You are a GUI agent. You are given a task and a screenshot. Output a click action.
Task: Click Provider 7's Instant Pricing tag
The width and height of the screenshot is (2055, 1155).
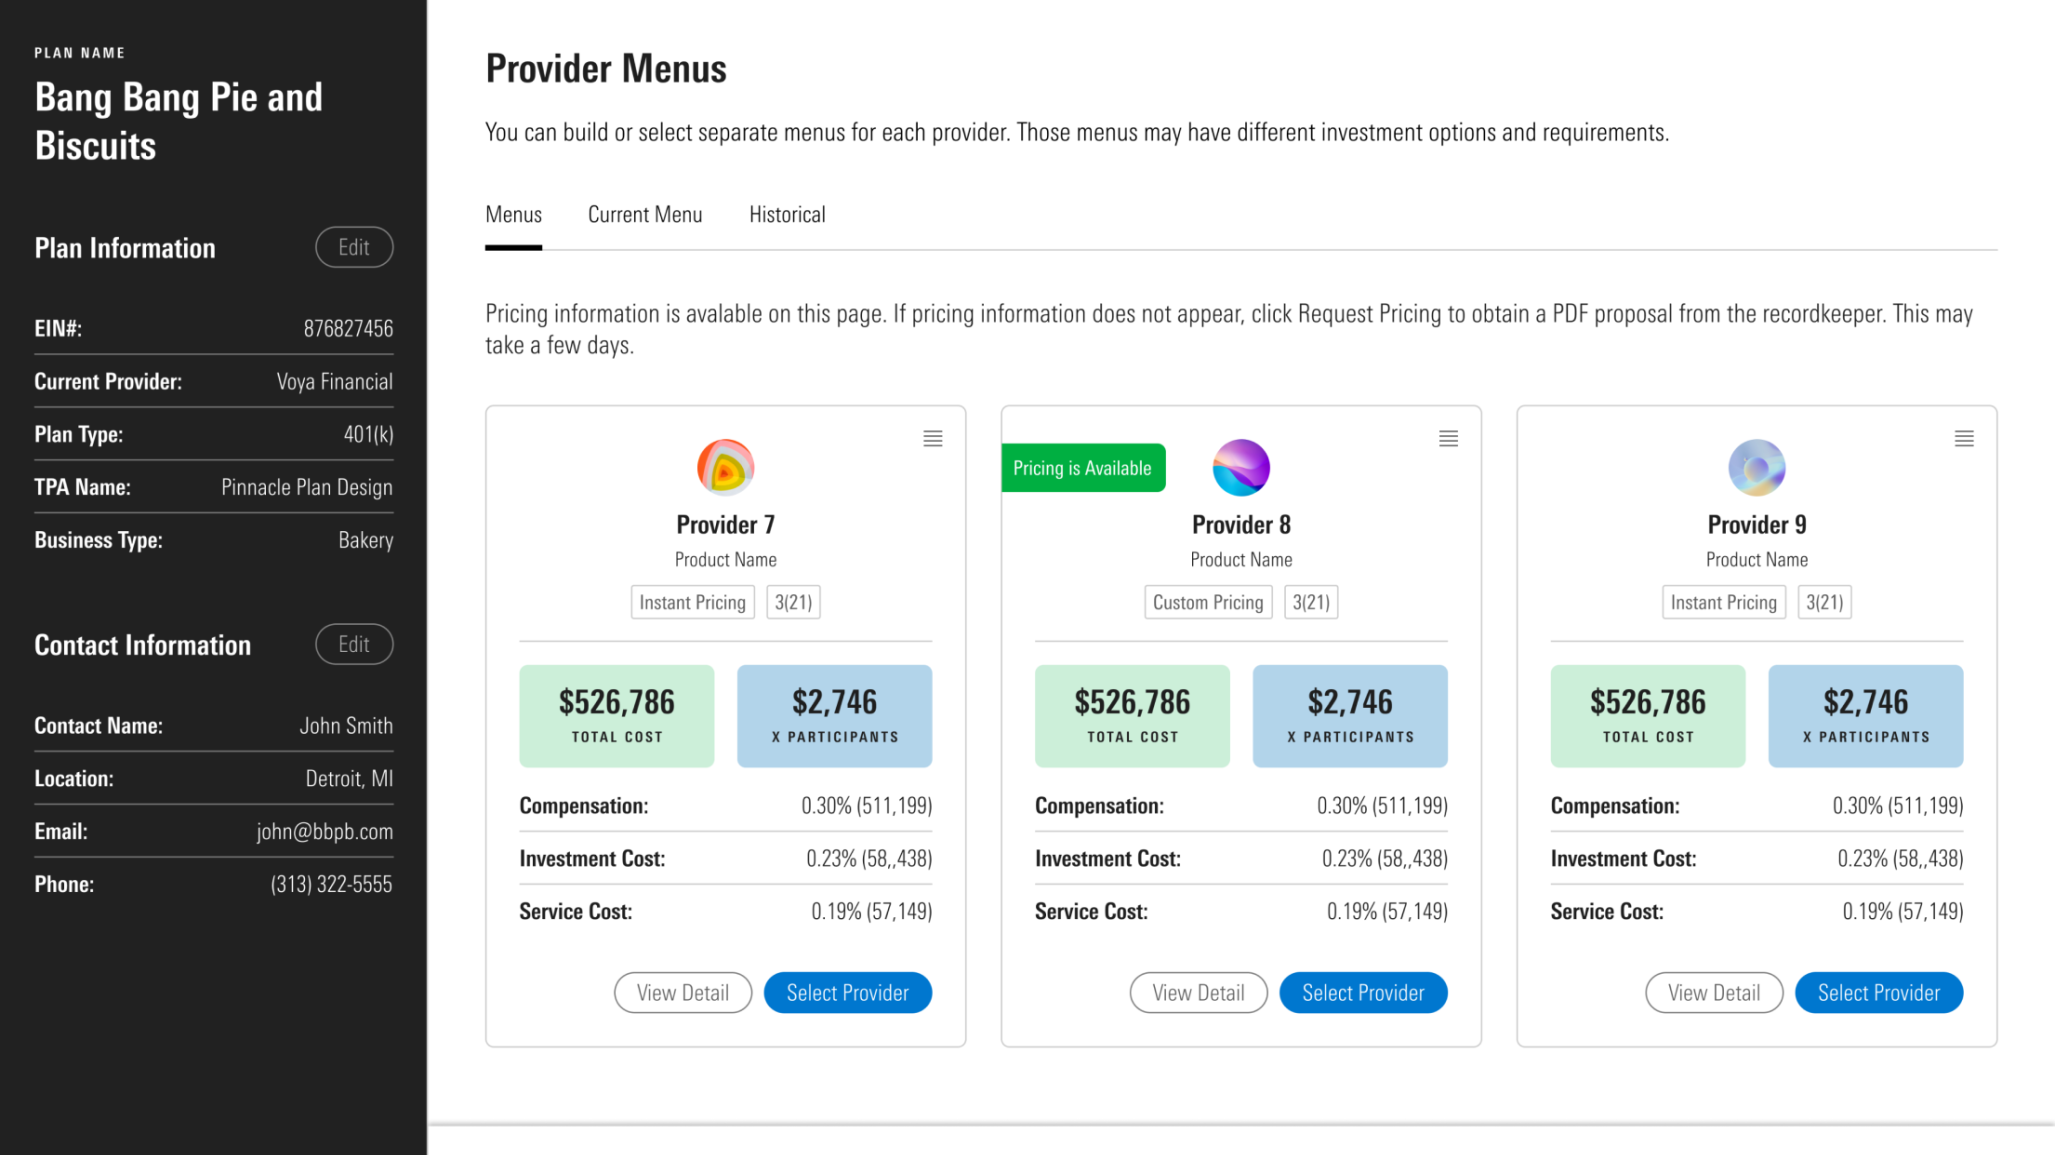tap(692, 603)
